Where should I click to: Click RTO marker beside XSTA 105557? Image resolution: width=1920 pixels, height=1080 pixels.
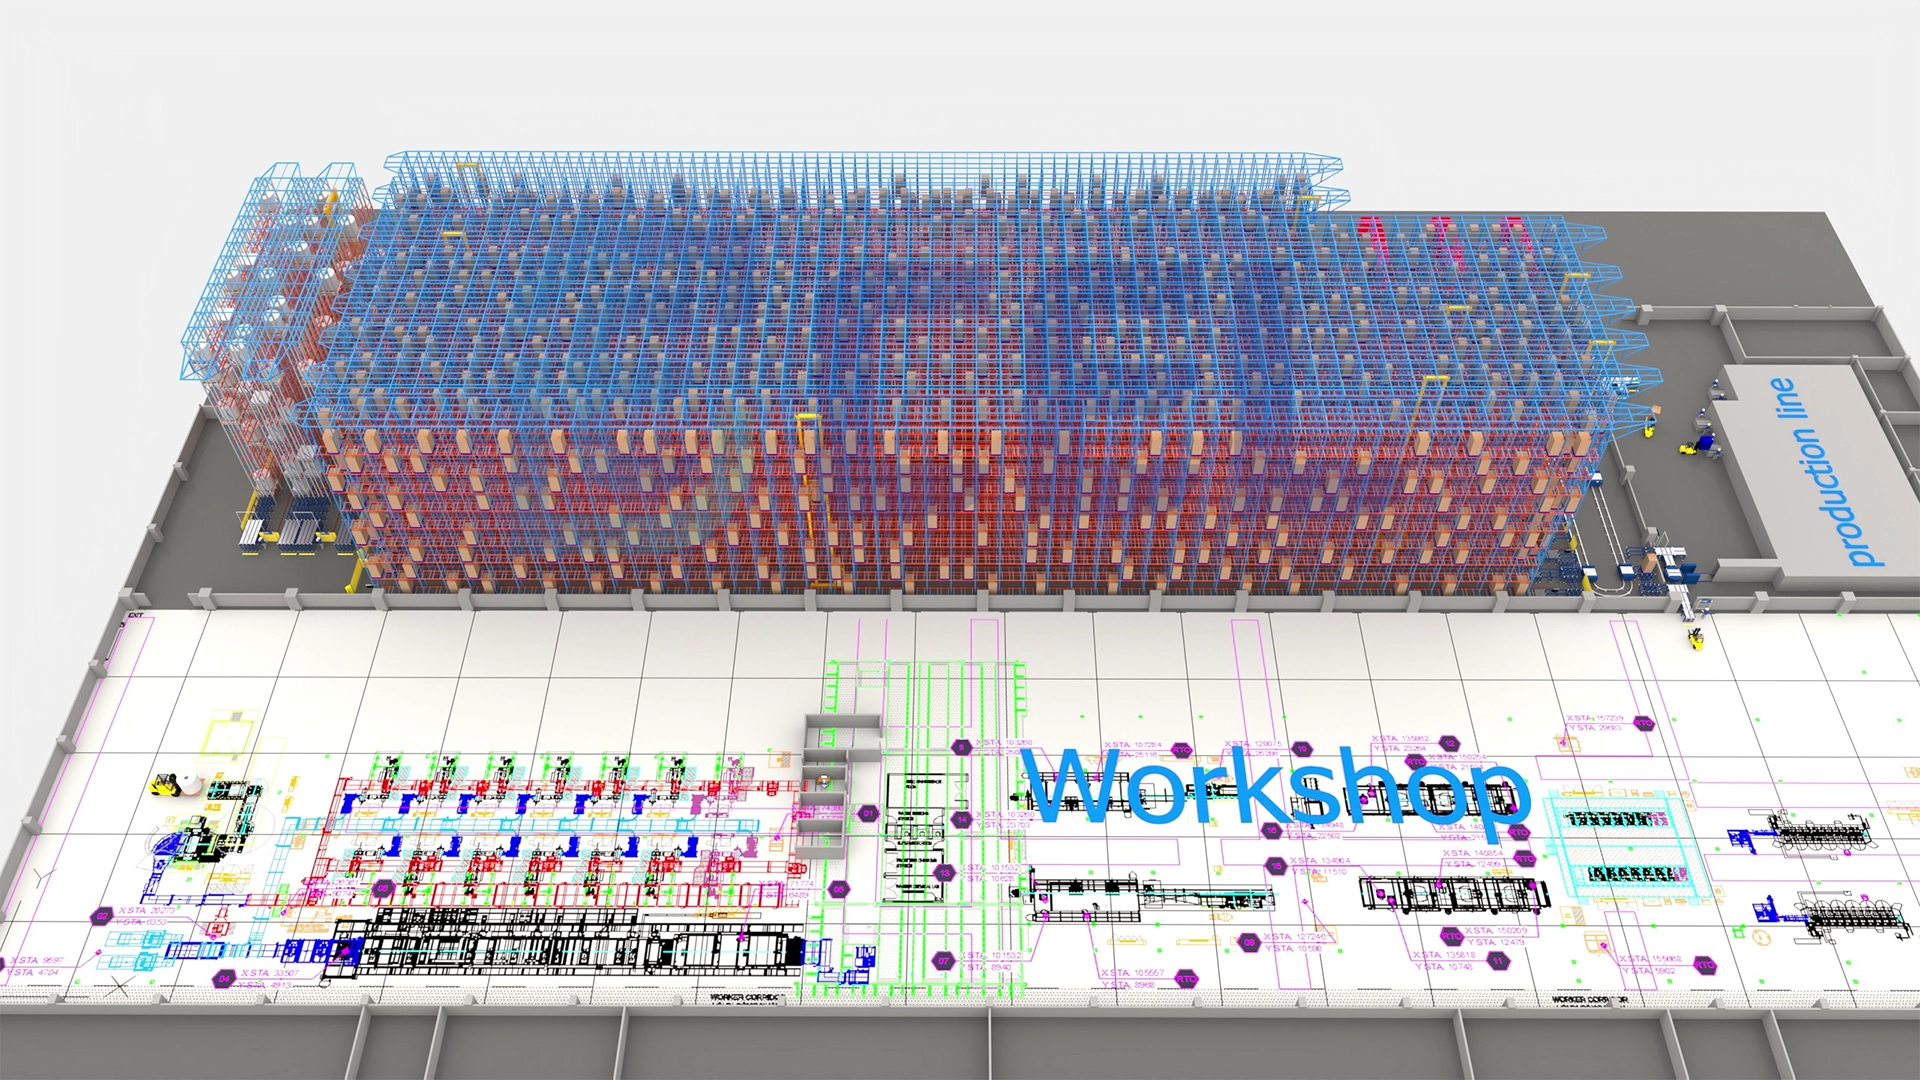[1186, 979]
